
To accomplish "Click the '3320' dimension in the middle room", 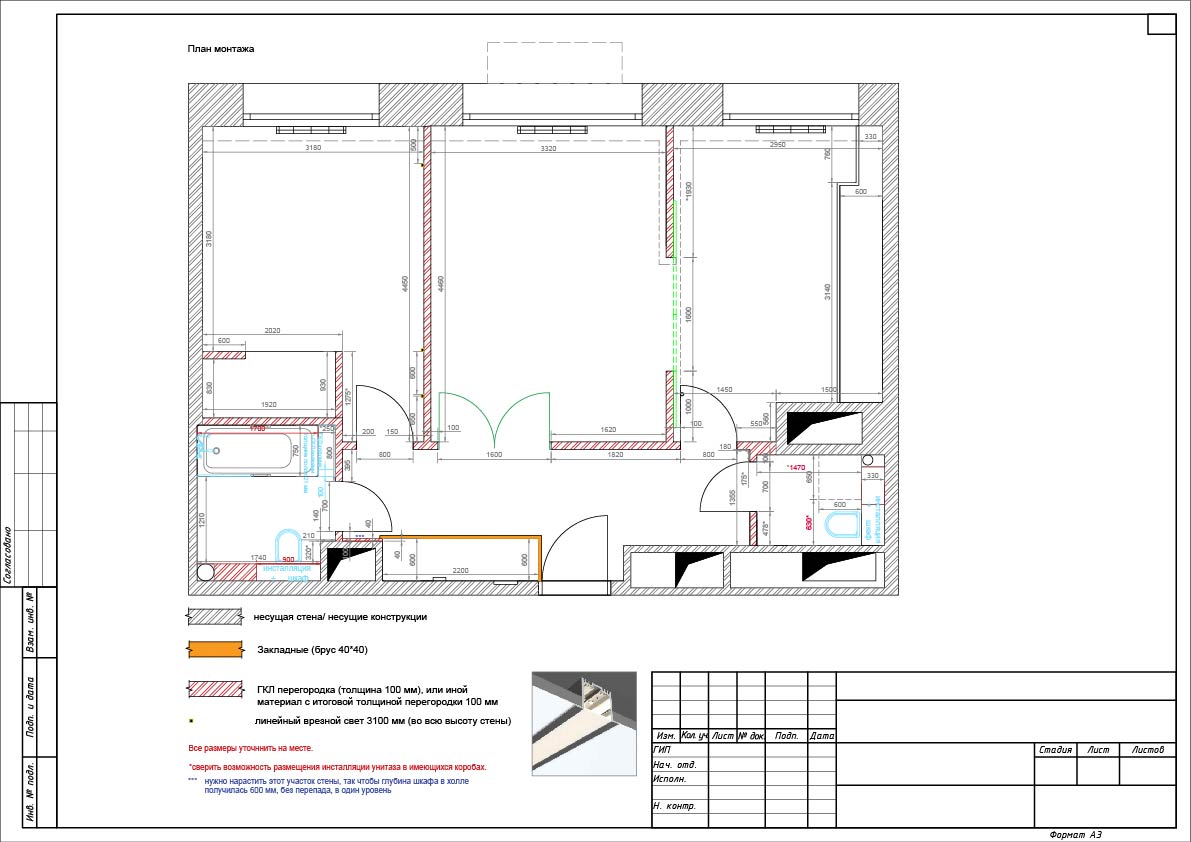I will click(x=548, y=148).
